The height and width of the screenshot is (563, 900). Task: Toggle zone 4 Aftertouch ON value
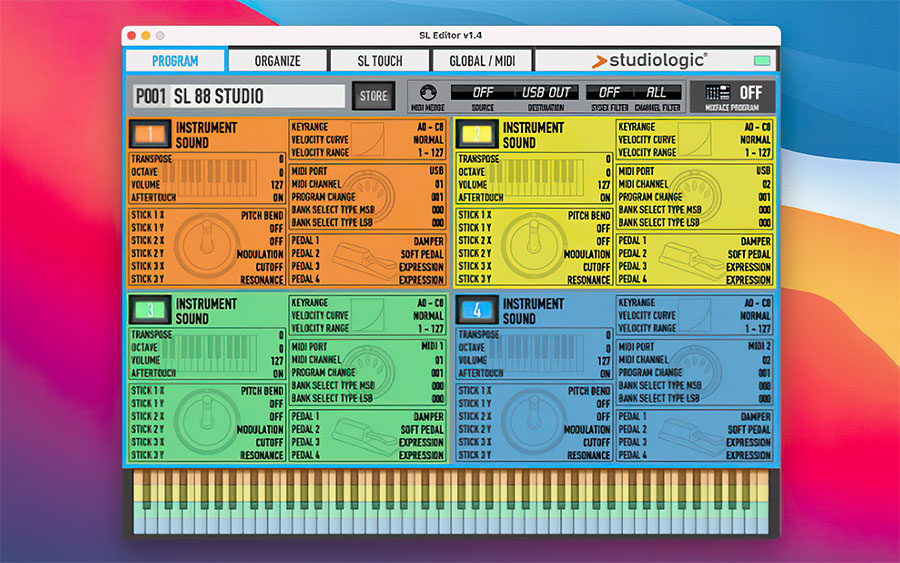606,373
